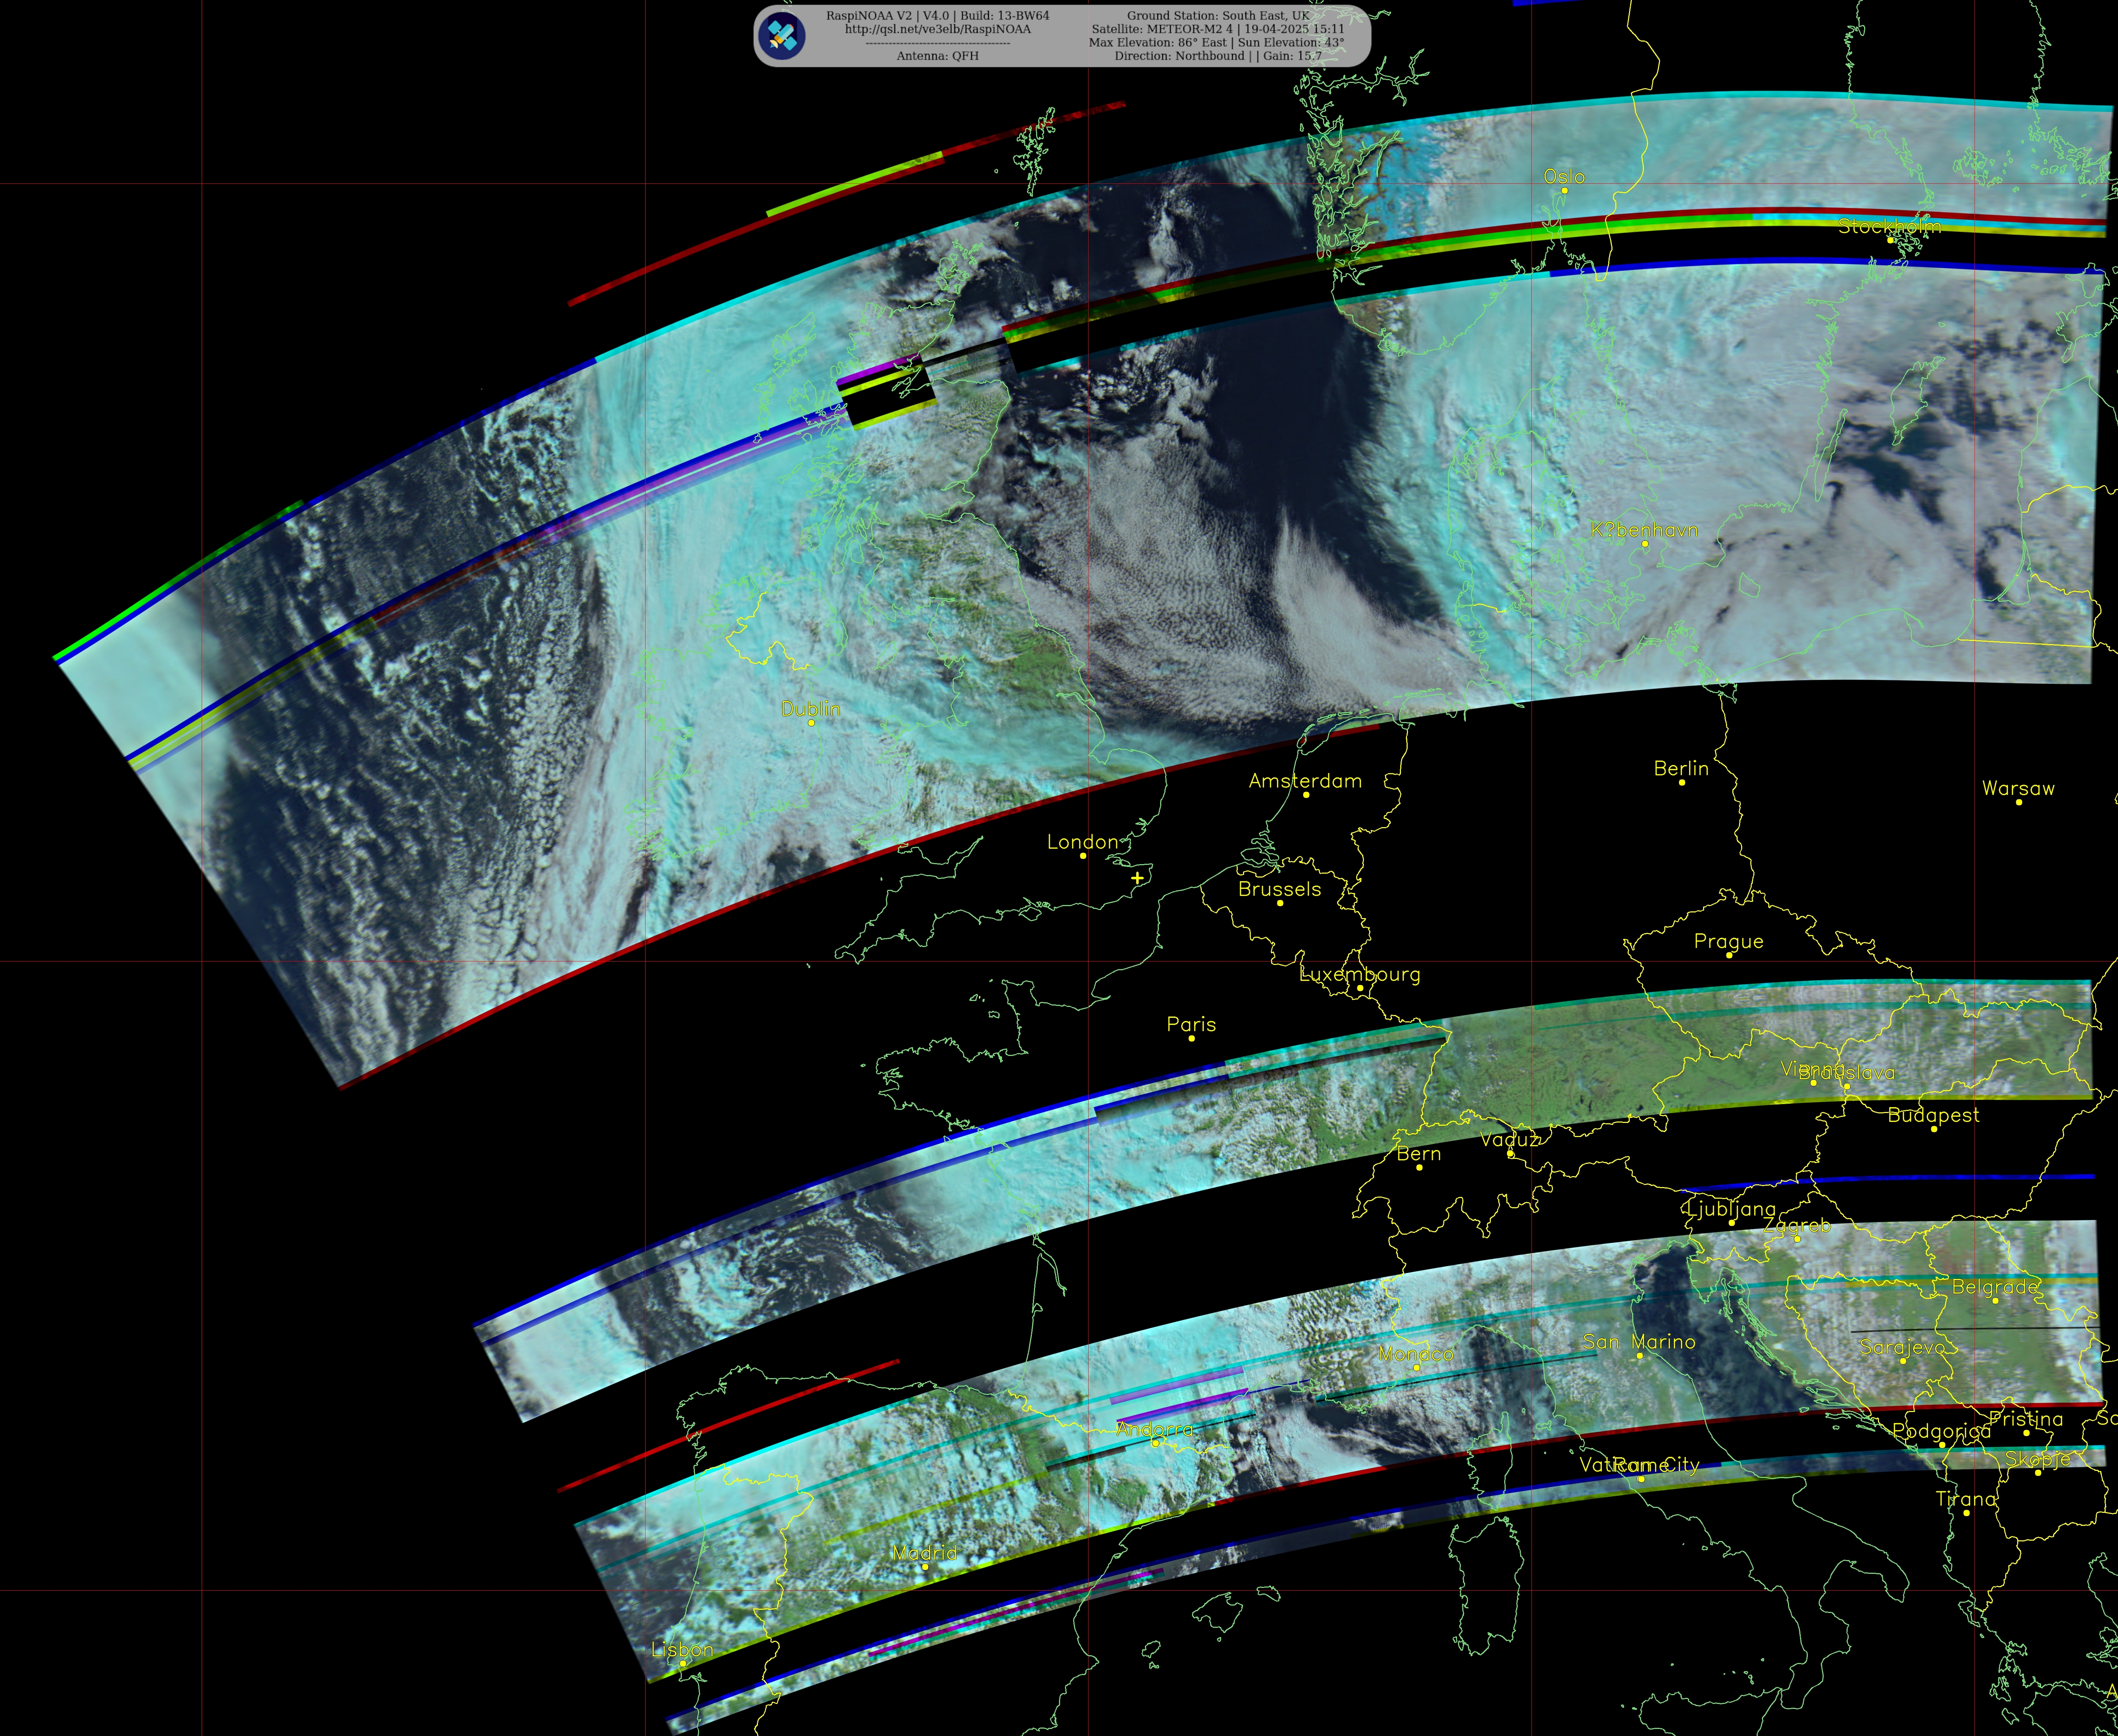Click the Pristina city label
The width and height of the screenshot is (2118, 1736).
2026,1419
